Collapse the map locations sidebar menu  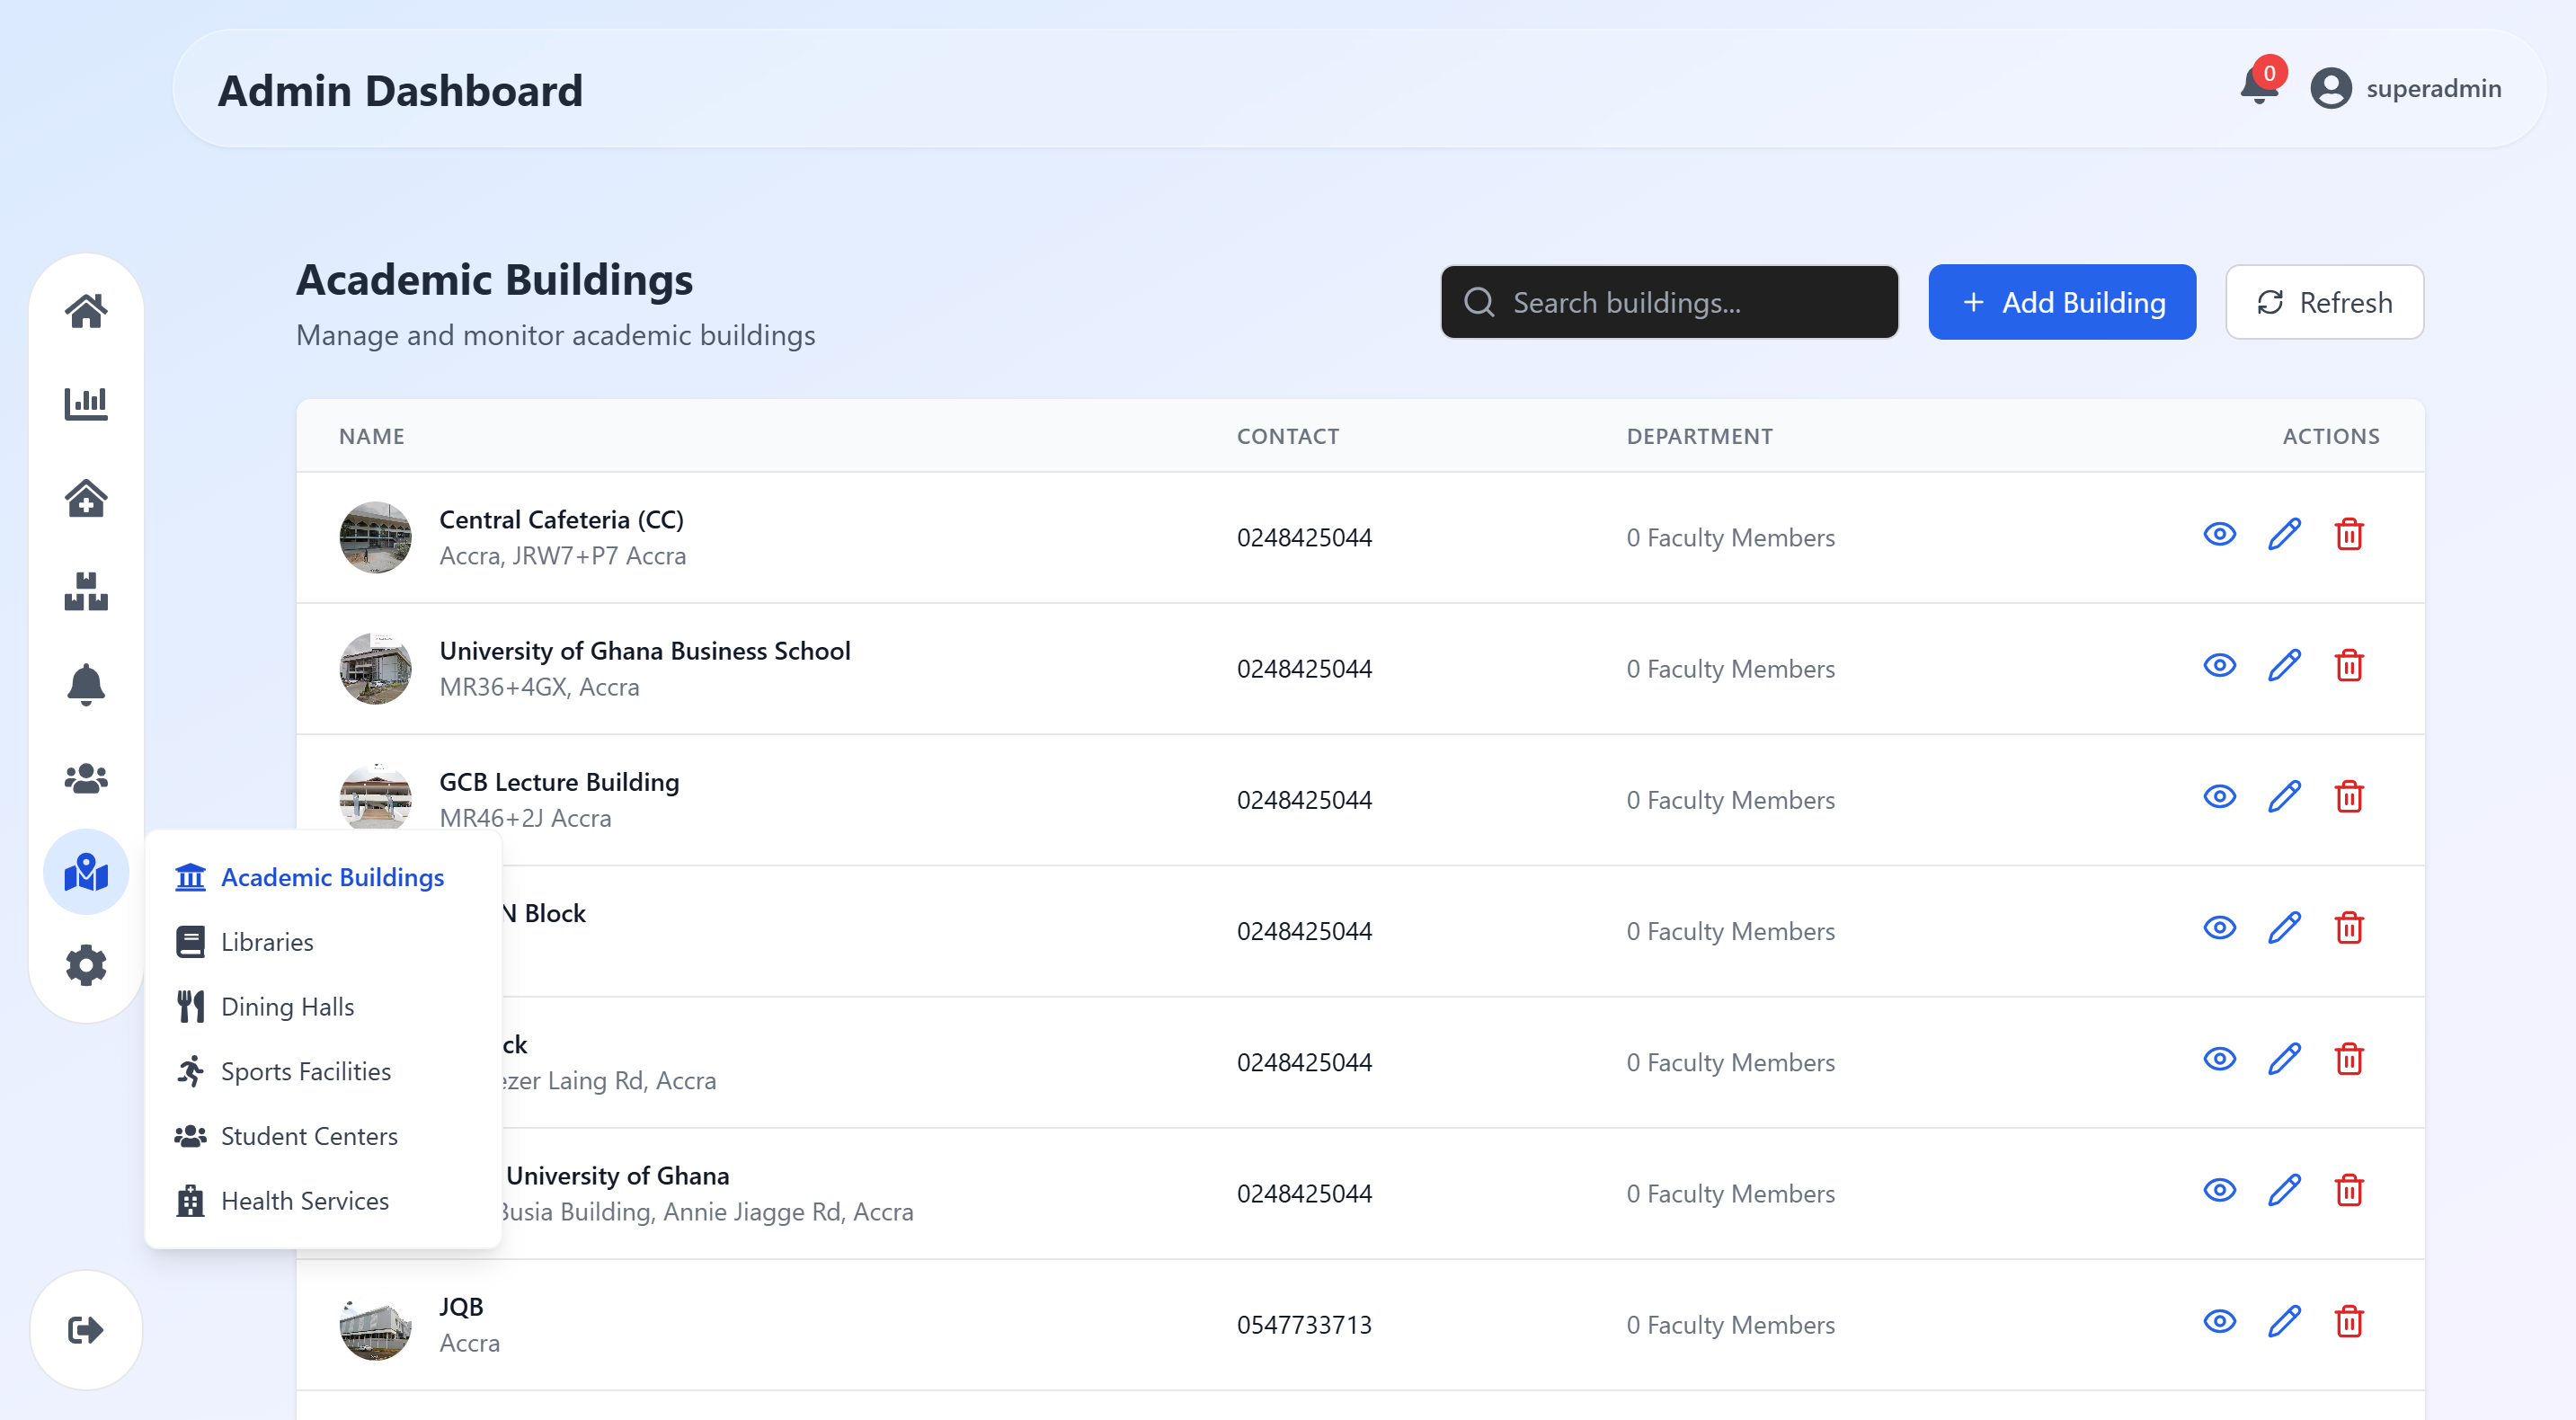(86, 872)
